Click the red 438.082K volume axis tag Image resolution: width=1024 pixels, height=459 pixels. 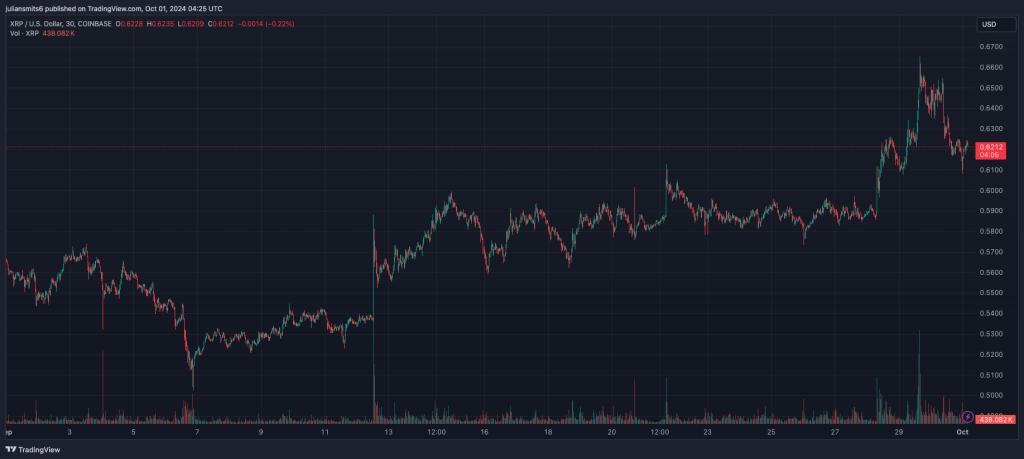pyautogui.click(x=995, y=420)
